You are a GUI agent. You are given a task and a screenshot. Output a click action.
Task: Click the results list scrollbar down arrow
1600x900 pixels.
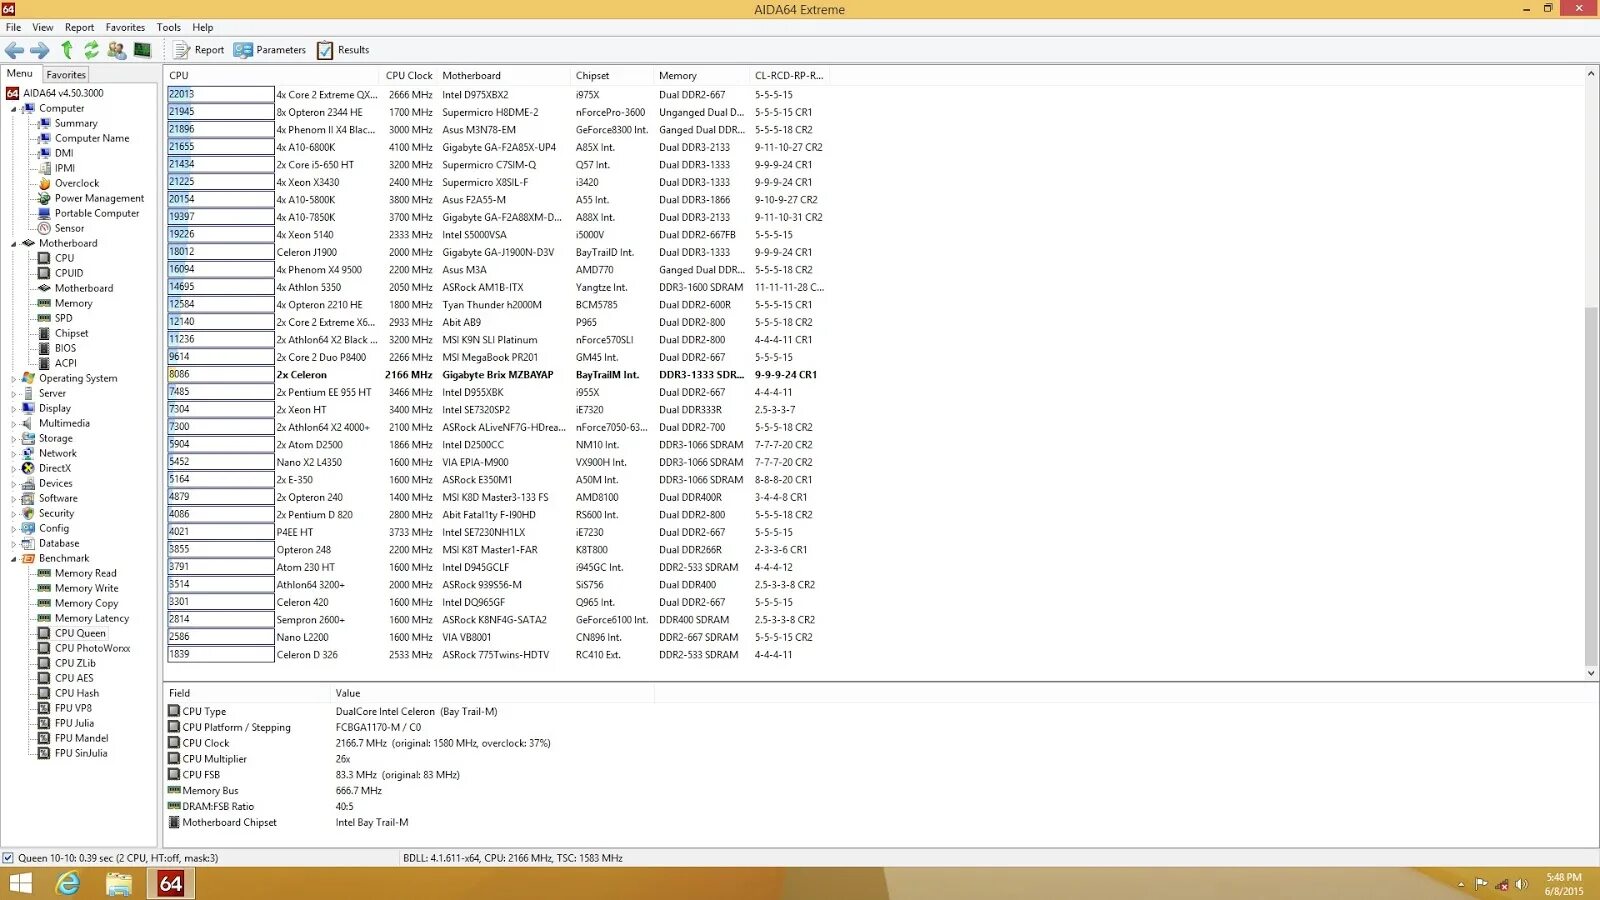[x=1591, y=674]
